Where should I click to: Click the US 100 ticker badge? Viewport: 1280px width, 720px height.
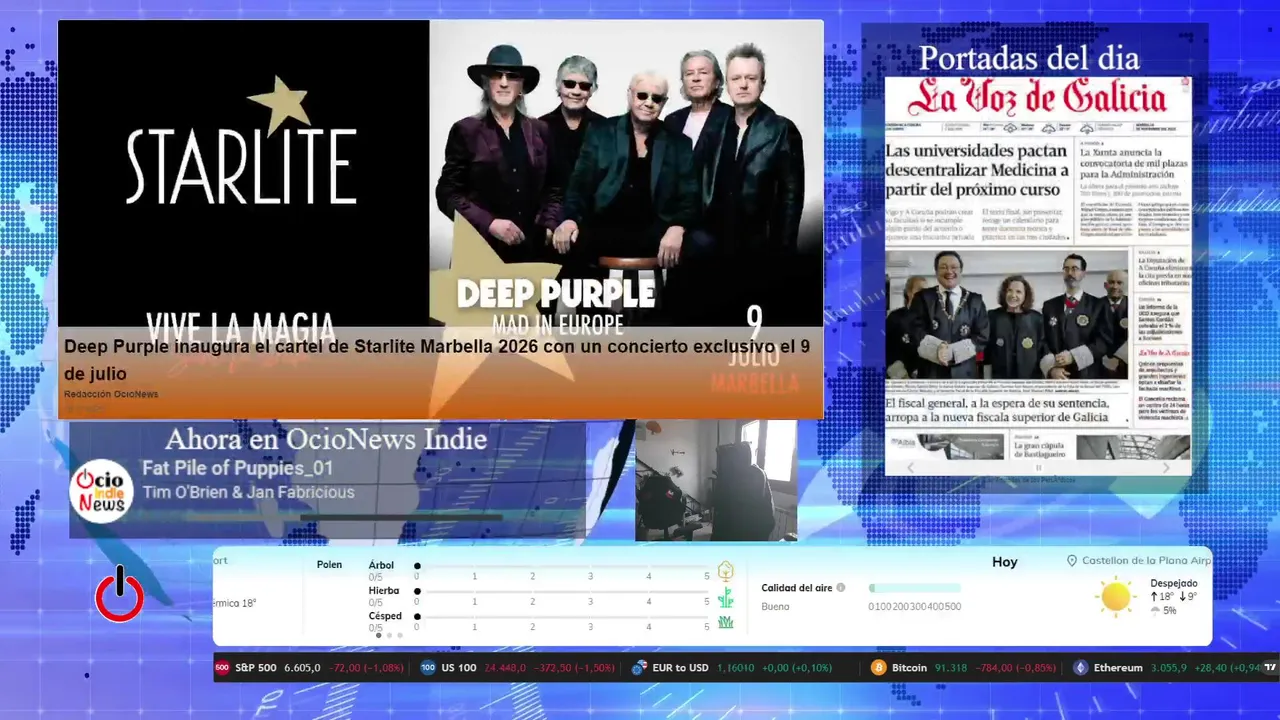(x=428, y=668)
